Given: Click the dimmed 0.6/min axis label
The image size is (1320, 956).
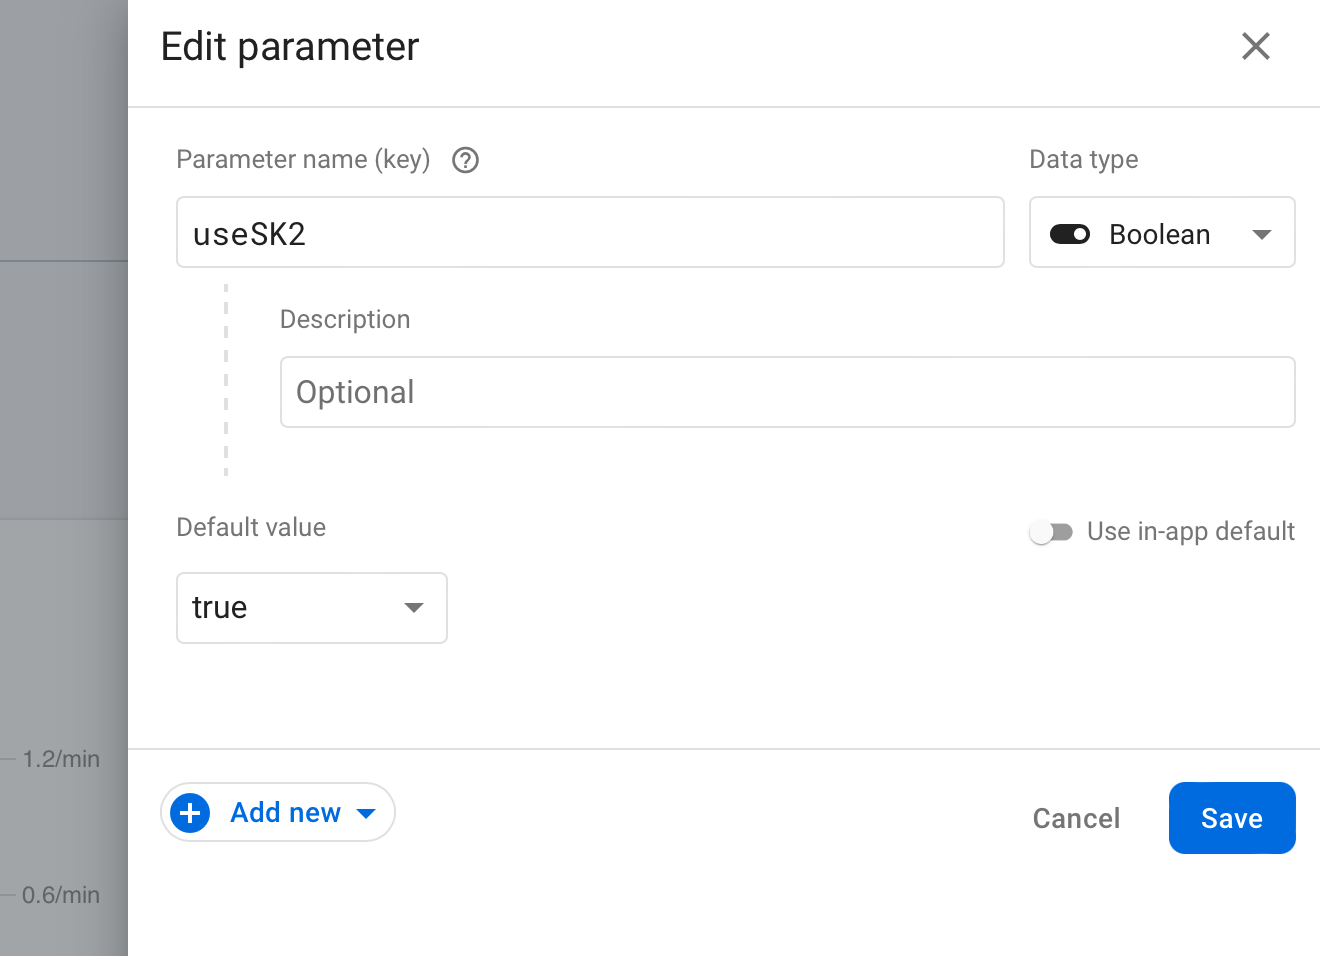Looking at the screenshot, I should point(61,895).
